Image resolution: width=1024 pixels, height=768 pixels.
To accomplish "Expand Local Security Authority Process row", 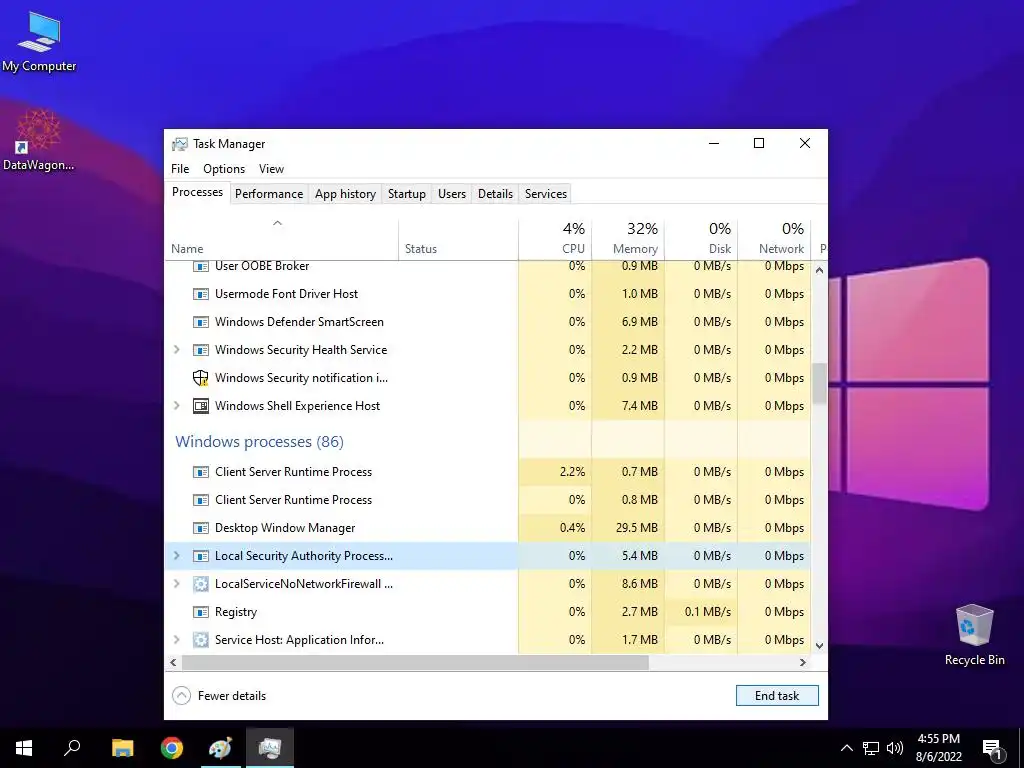I will click(176, 556).
